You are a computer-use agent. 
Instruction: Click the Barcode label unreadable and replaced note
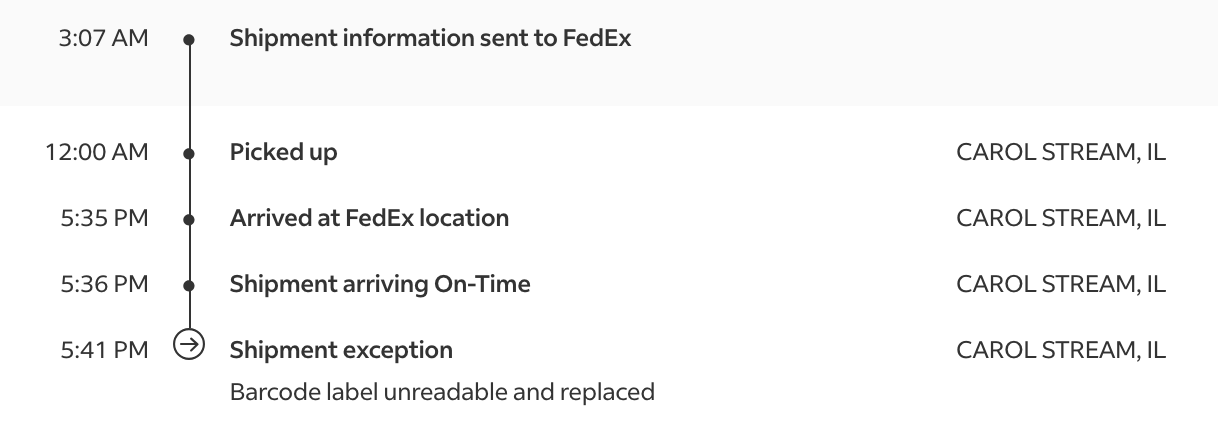coord(442,391)
